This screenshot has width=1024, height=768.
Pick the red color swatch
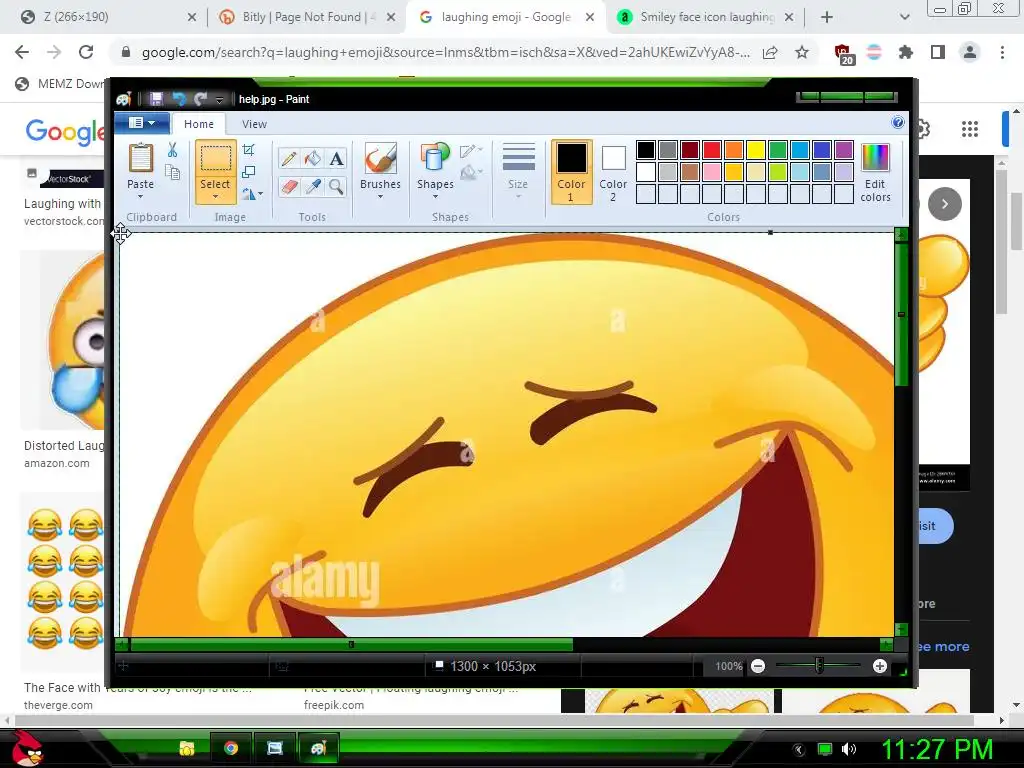click(712, 150)
